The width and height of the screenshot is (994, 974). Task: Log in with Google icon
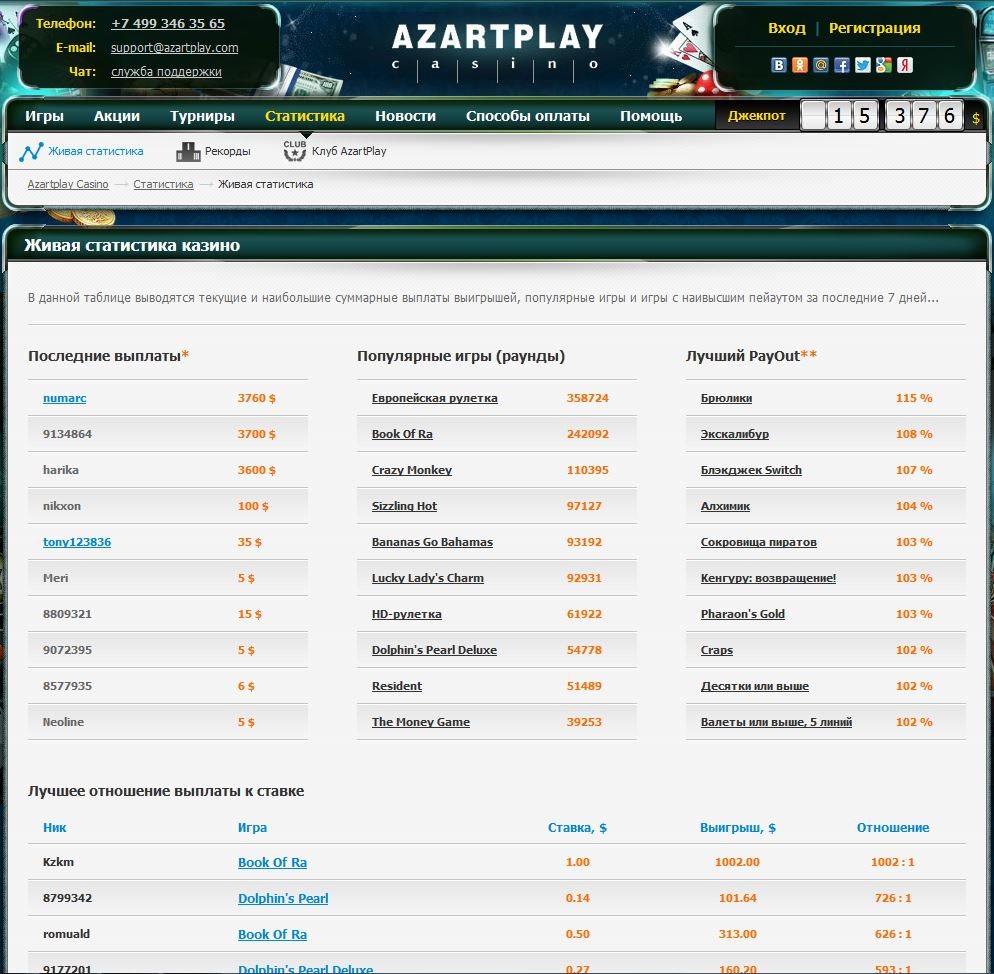883,65
